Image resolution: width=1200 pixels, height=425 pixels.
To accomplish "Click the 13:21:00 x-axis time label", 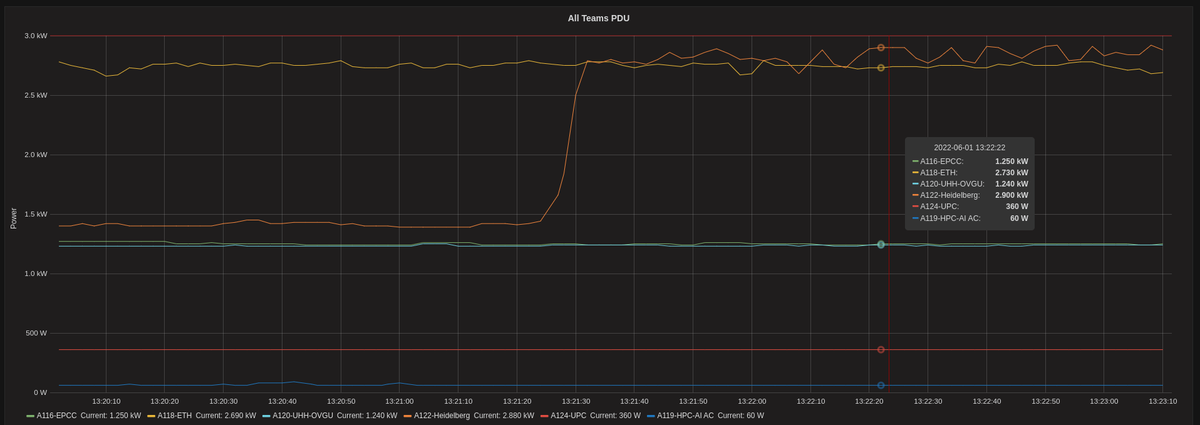I will pos(399,401).
